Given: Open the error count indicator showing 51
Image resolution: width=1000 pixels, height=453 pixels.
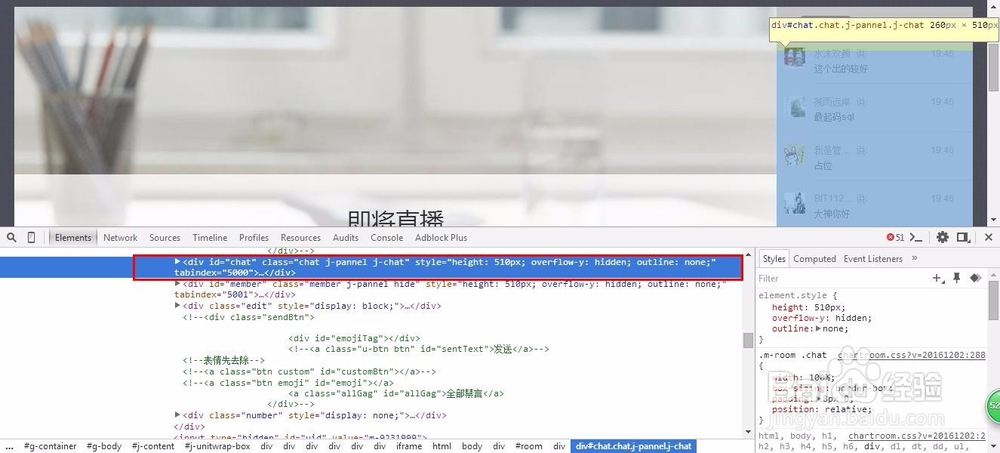Looking at the screenshot, I should (895, 237).
